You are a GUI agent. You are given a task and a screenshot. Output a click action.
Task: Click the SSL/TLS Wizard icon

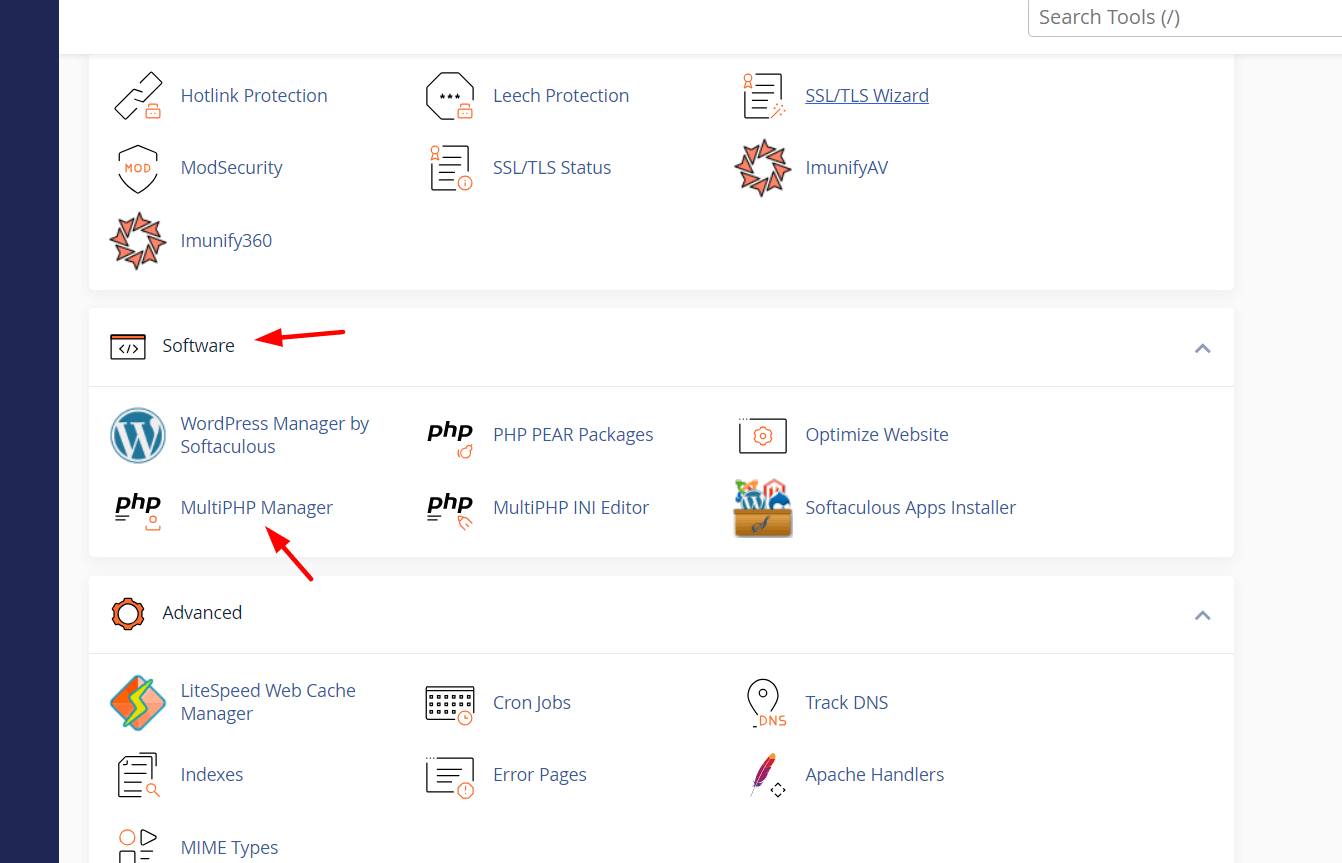pyautogui.click(x=763, y=96)
